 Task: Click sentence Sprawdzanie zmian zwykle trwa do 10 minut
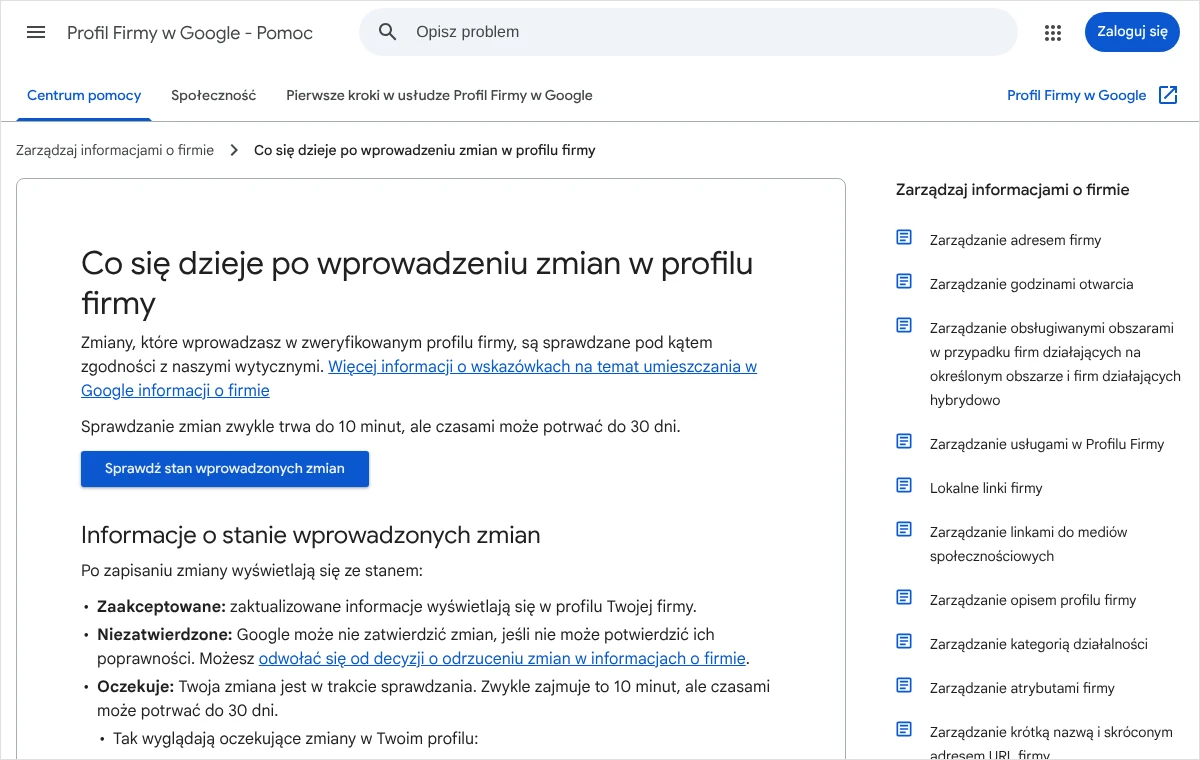click(380, 426)
